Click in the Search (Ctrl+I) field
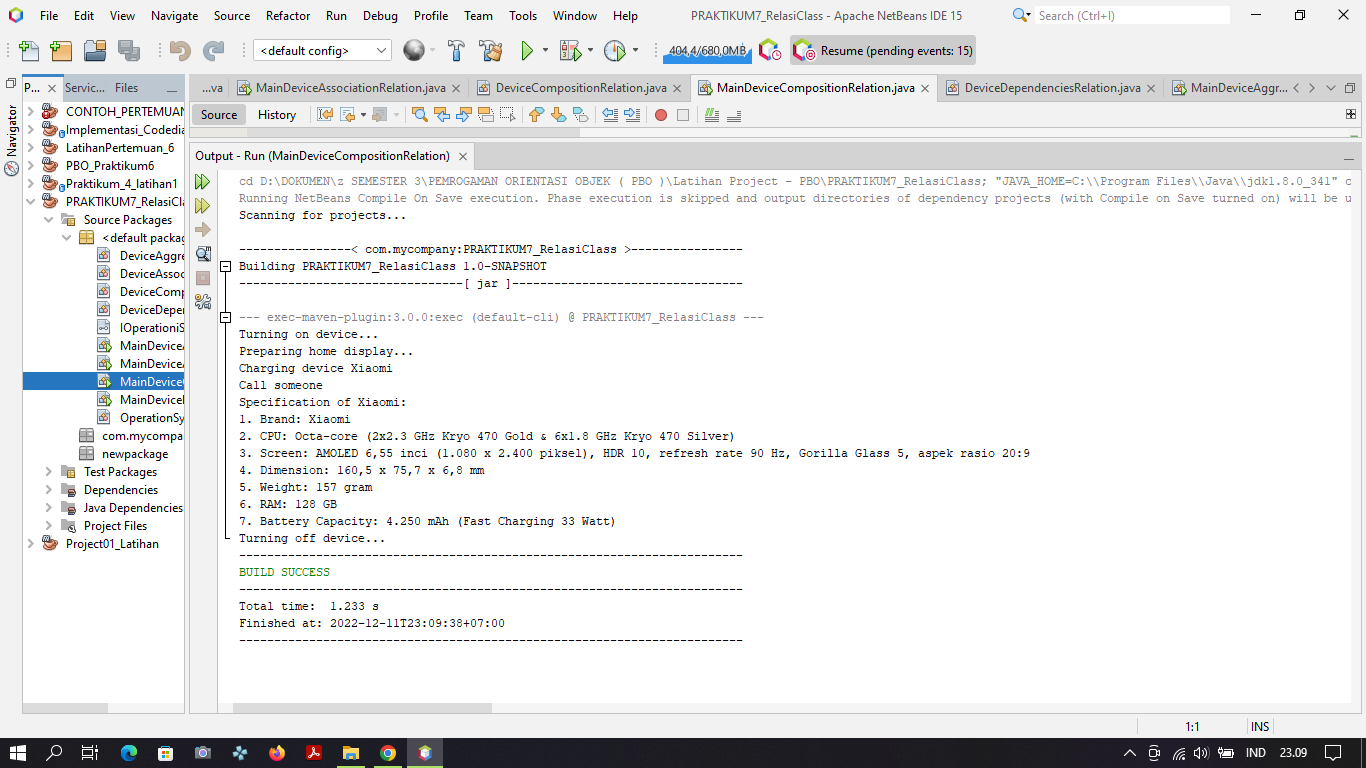This screenshot has height=768, width=1366. pyautogui.click(x=1130, y=16)
